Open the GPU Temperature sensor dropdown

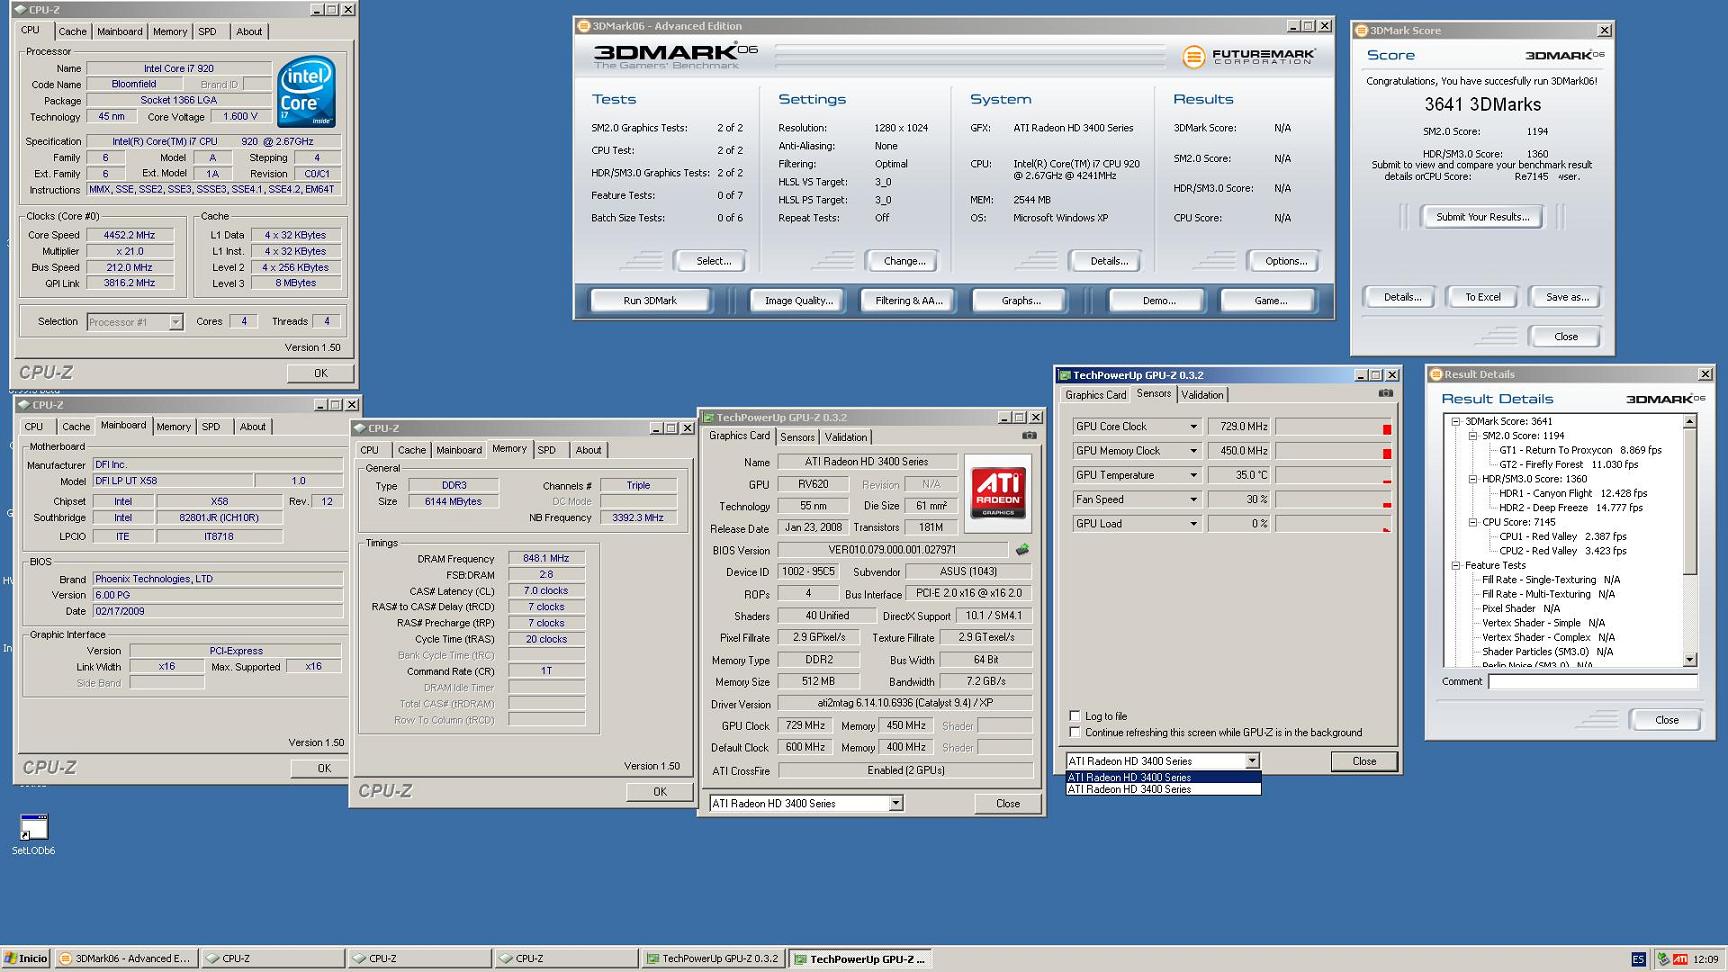coord(1192,475)
